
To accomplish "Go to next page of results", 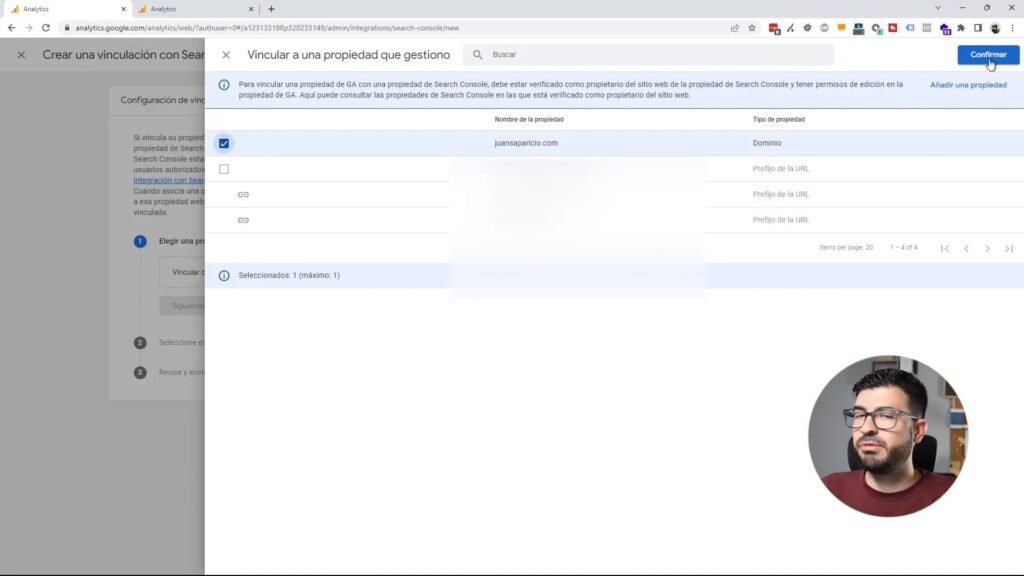I will point(987,248).
